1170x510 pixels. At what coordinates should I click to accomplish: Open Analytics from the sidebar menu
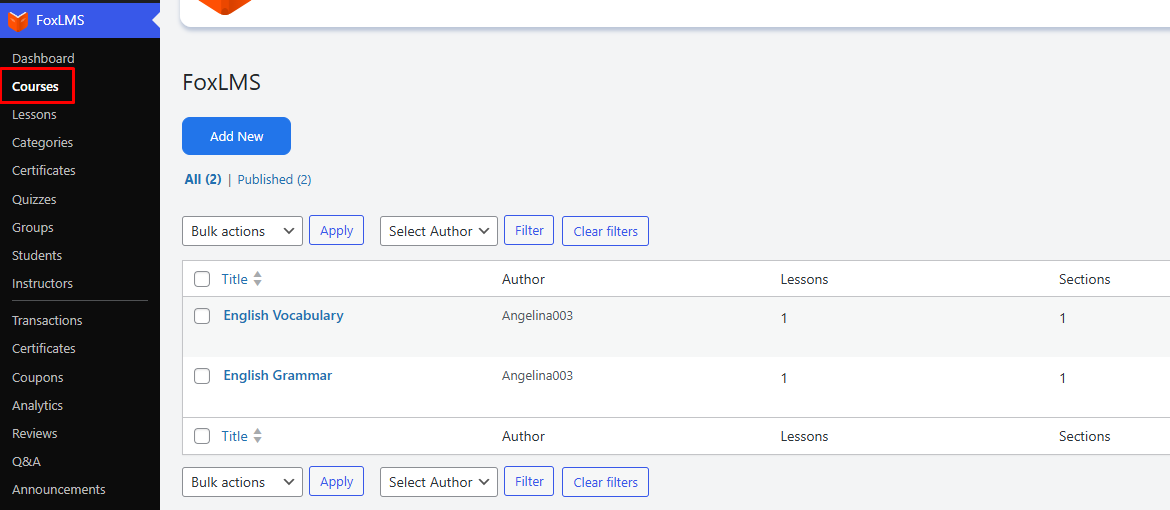coord(37,406)
